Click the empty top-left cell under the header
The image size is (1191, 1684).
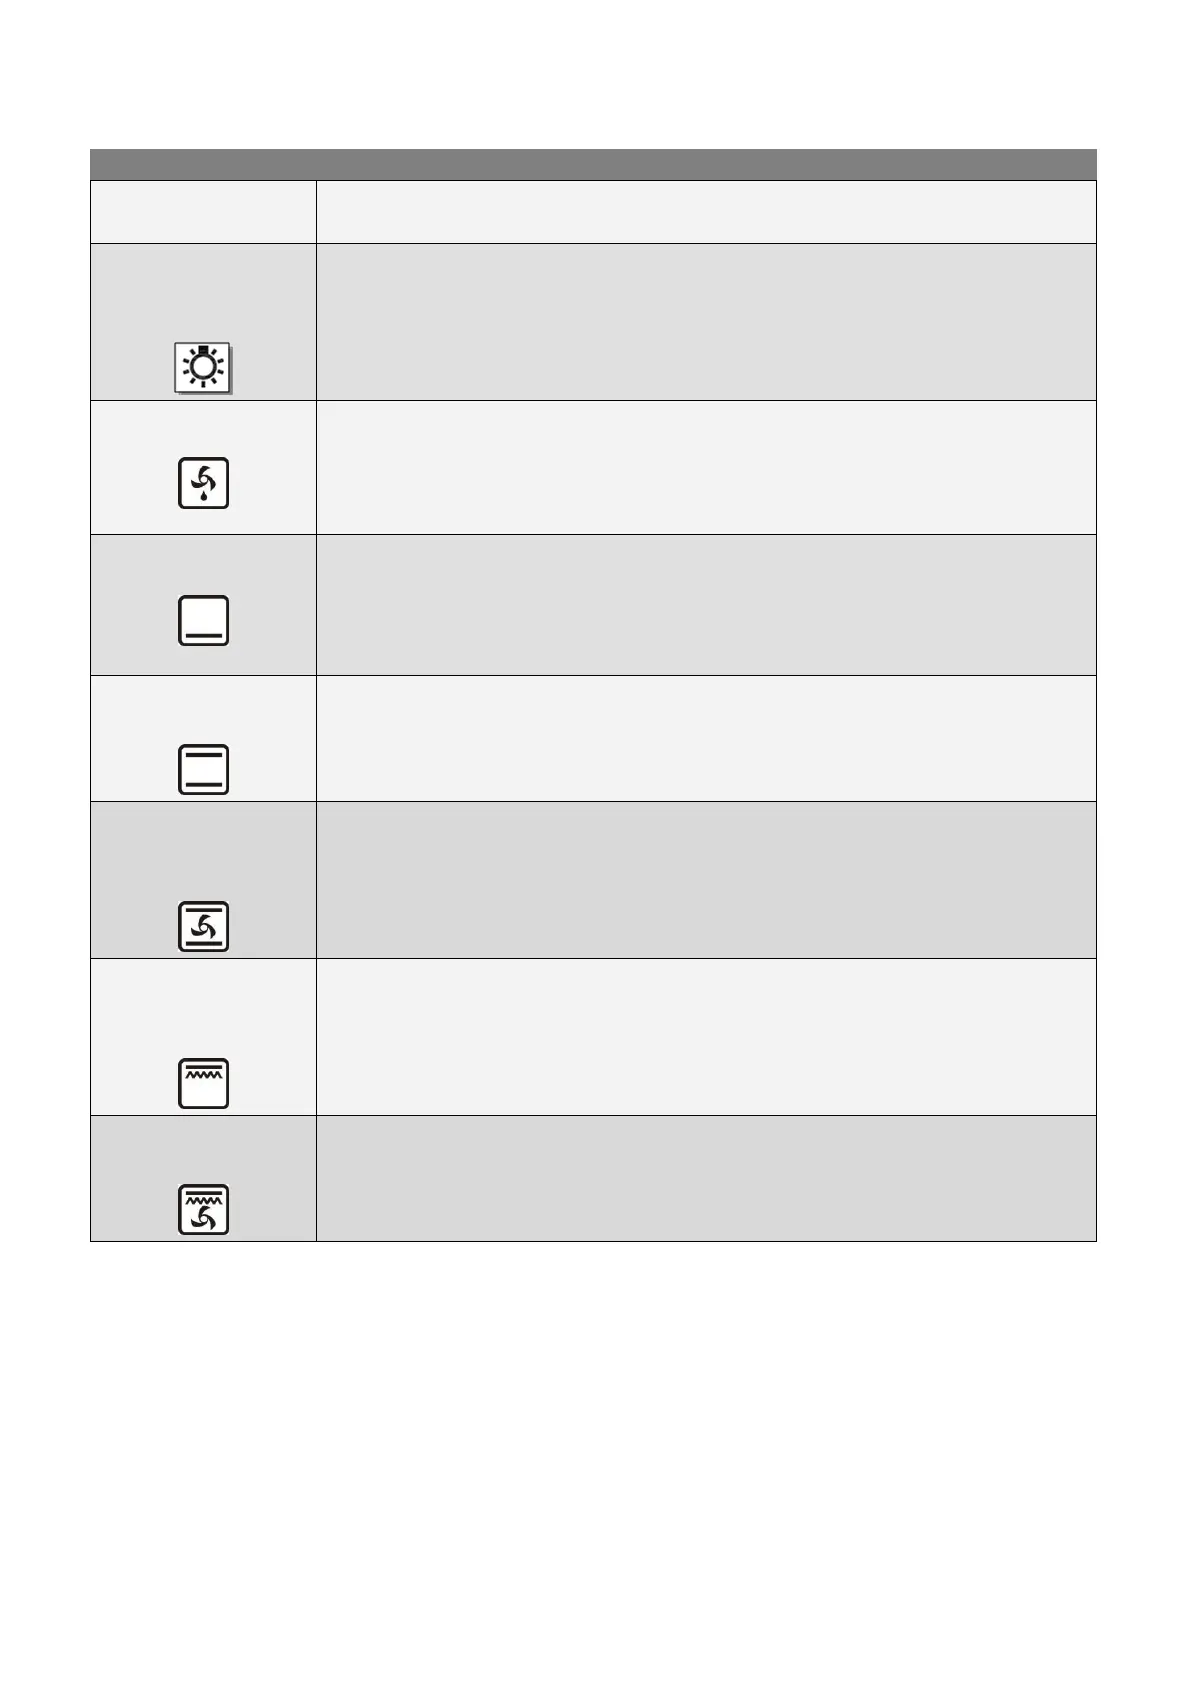[203, 212]
